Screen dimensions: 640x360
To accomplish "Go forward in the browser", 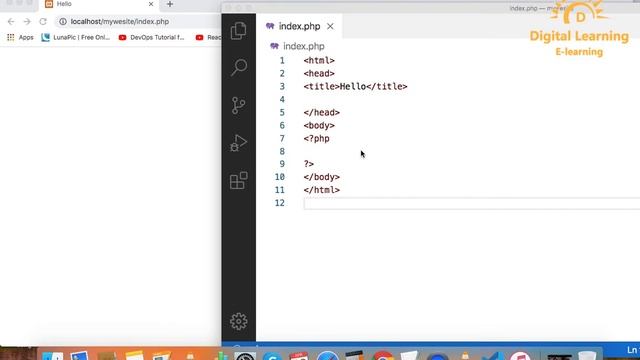I will coord(27,22).
